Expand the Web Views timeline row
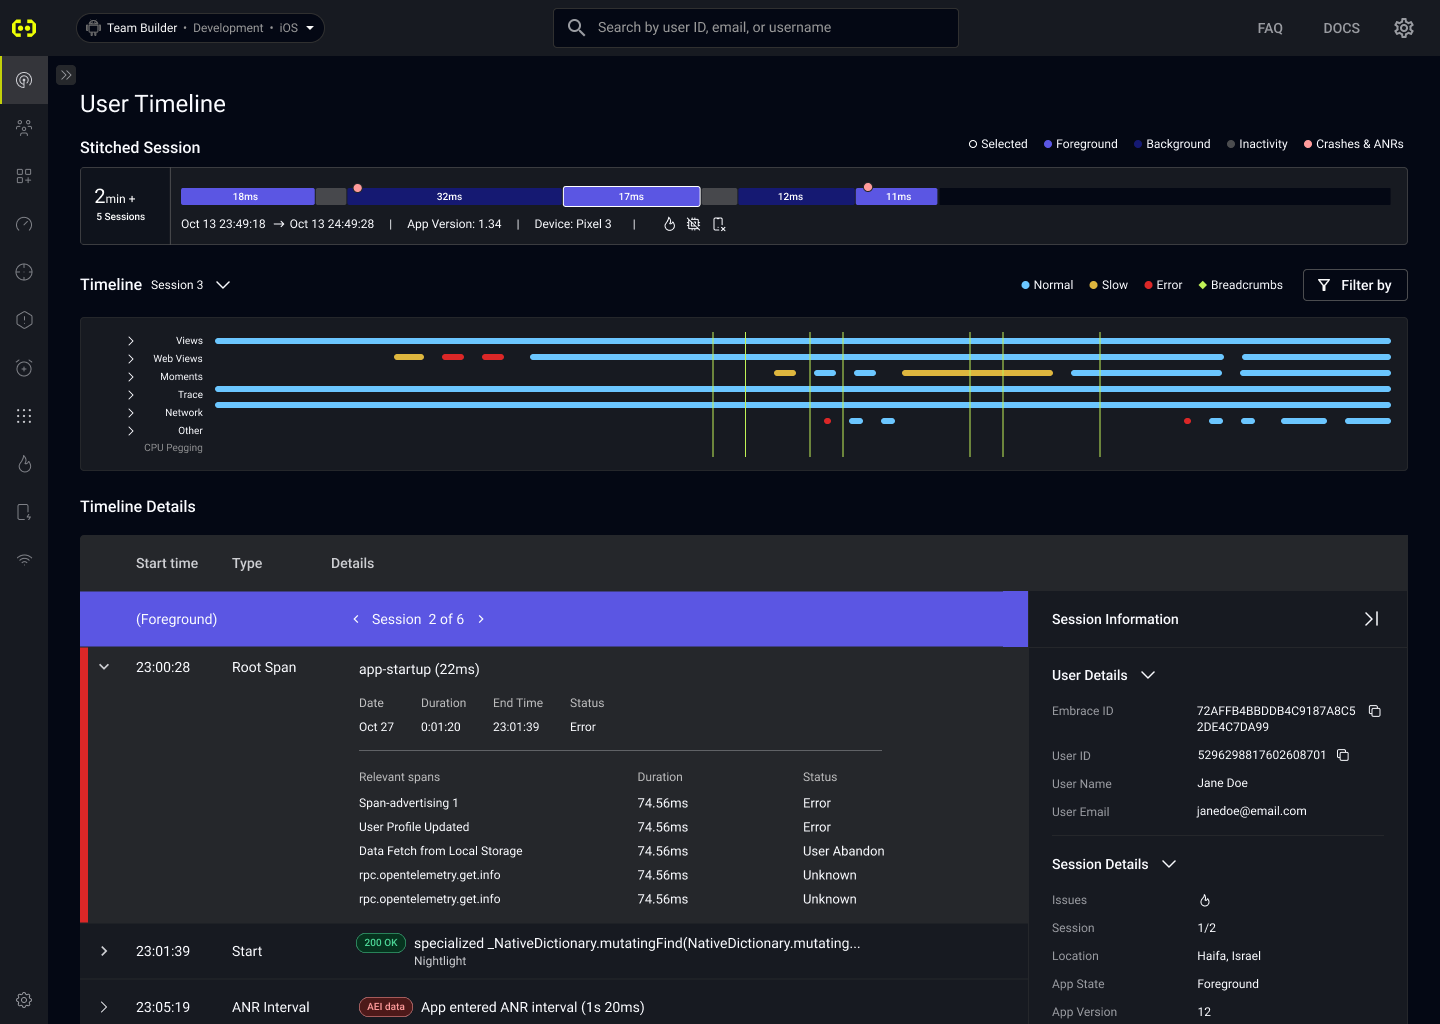 (x=131, y=359)
